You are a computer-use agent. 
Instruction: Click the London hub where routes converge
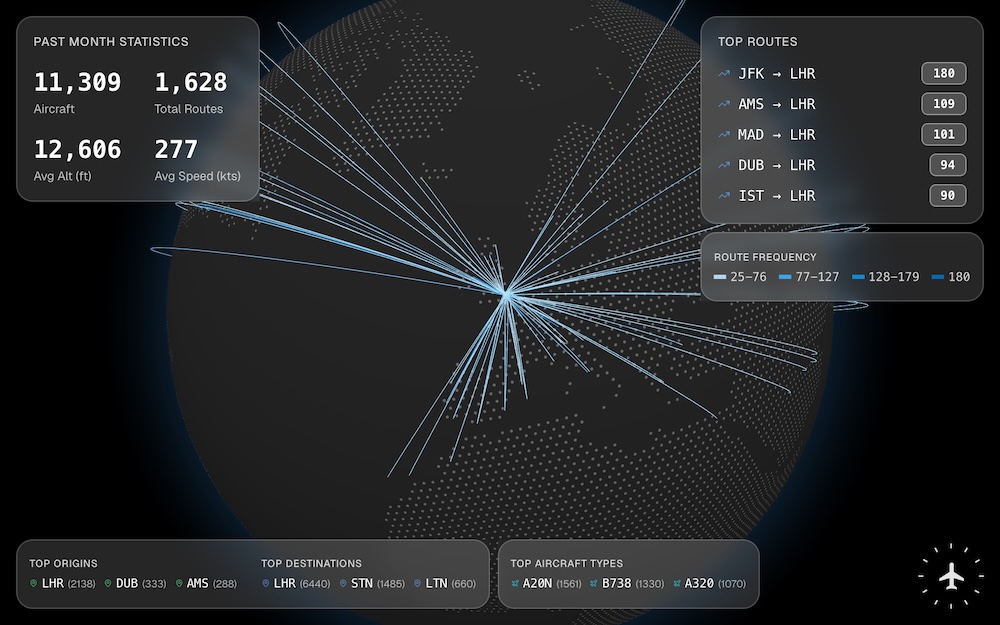pyautogui.click(x=506, y=294)
